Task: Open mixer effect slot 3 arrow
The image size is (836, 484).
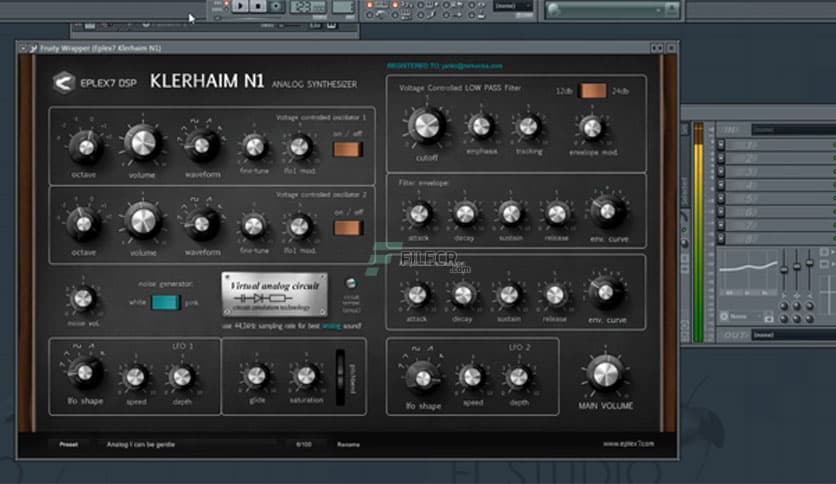Action: (x=721, y=172)
